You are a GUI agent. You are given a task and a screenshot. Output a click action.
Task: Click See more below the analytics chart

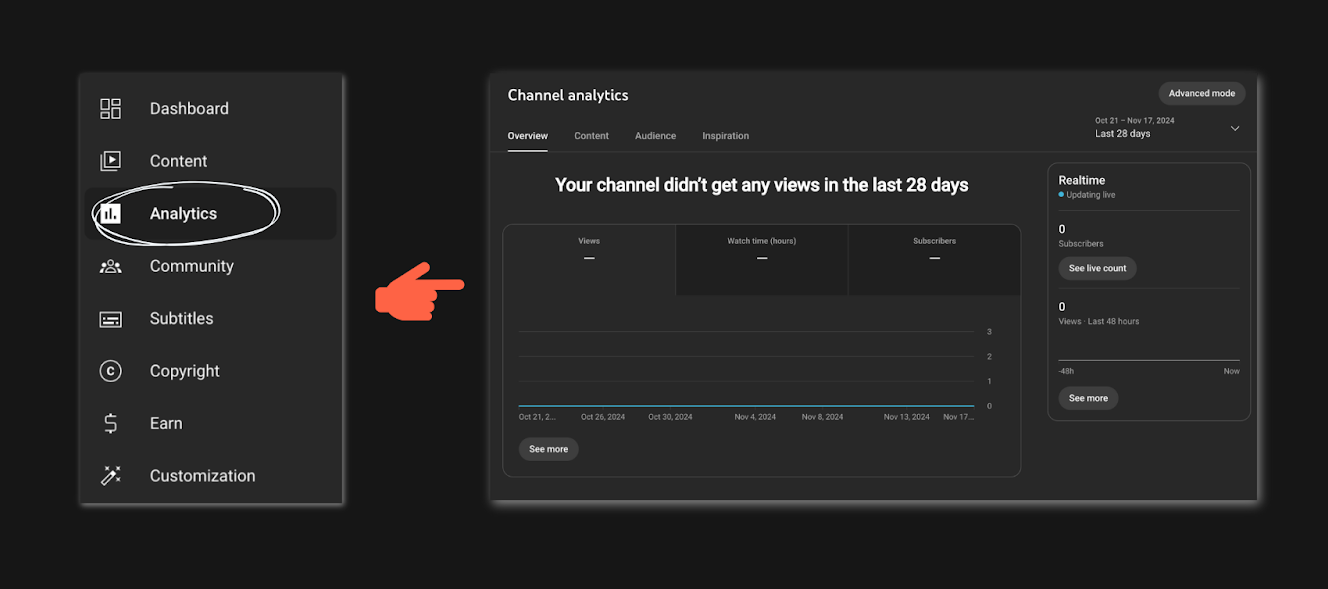coord(548,449)
